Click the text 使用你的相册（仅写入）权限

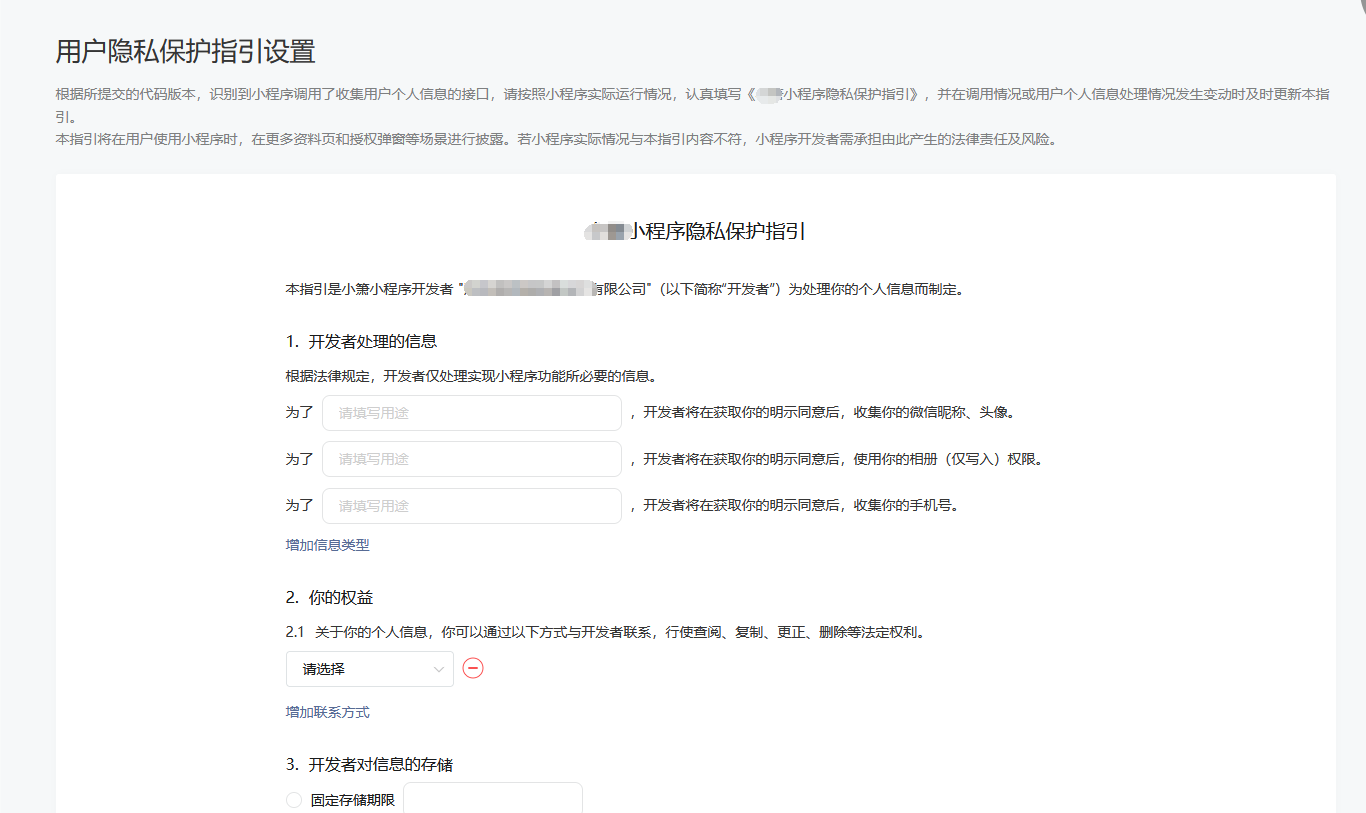pyautogui.click(x=948, y=459)
